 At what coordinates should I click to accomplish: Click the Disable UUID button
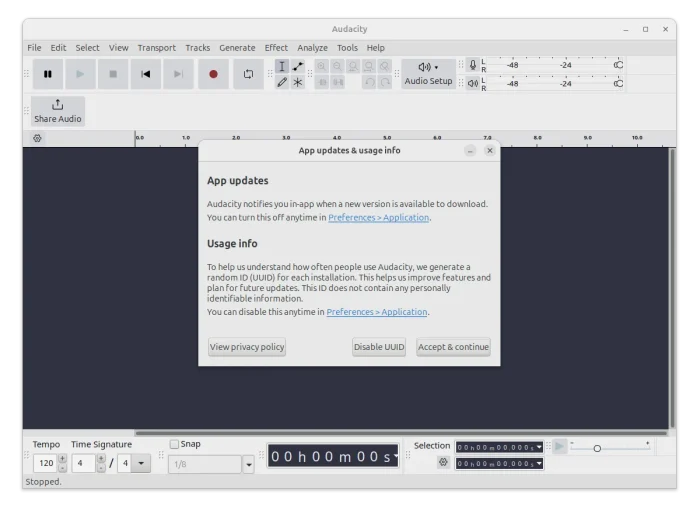click(x=379, y=347)
